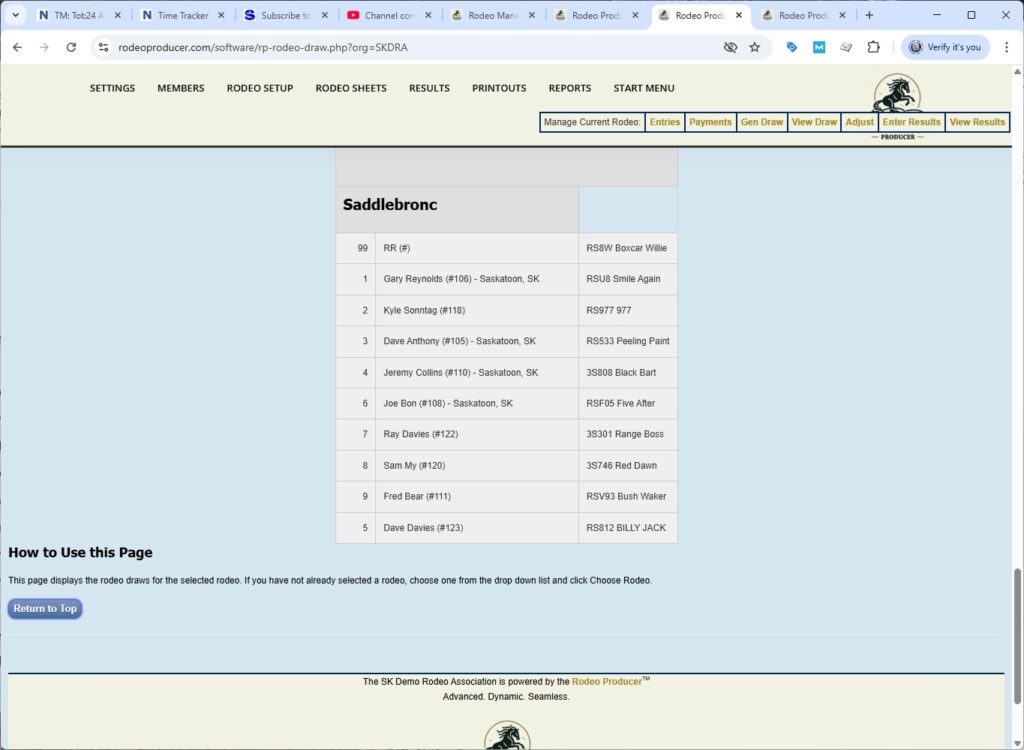Viewport: 1024px width, 750px height.
Task: Open the PRINTOUTS menu
Action: point(499,88)
